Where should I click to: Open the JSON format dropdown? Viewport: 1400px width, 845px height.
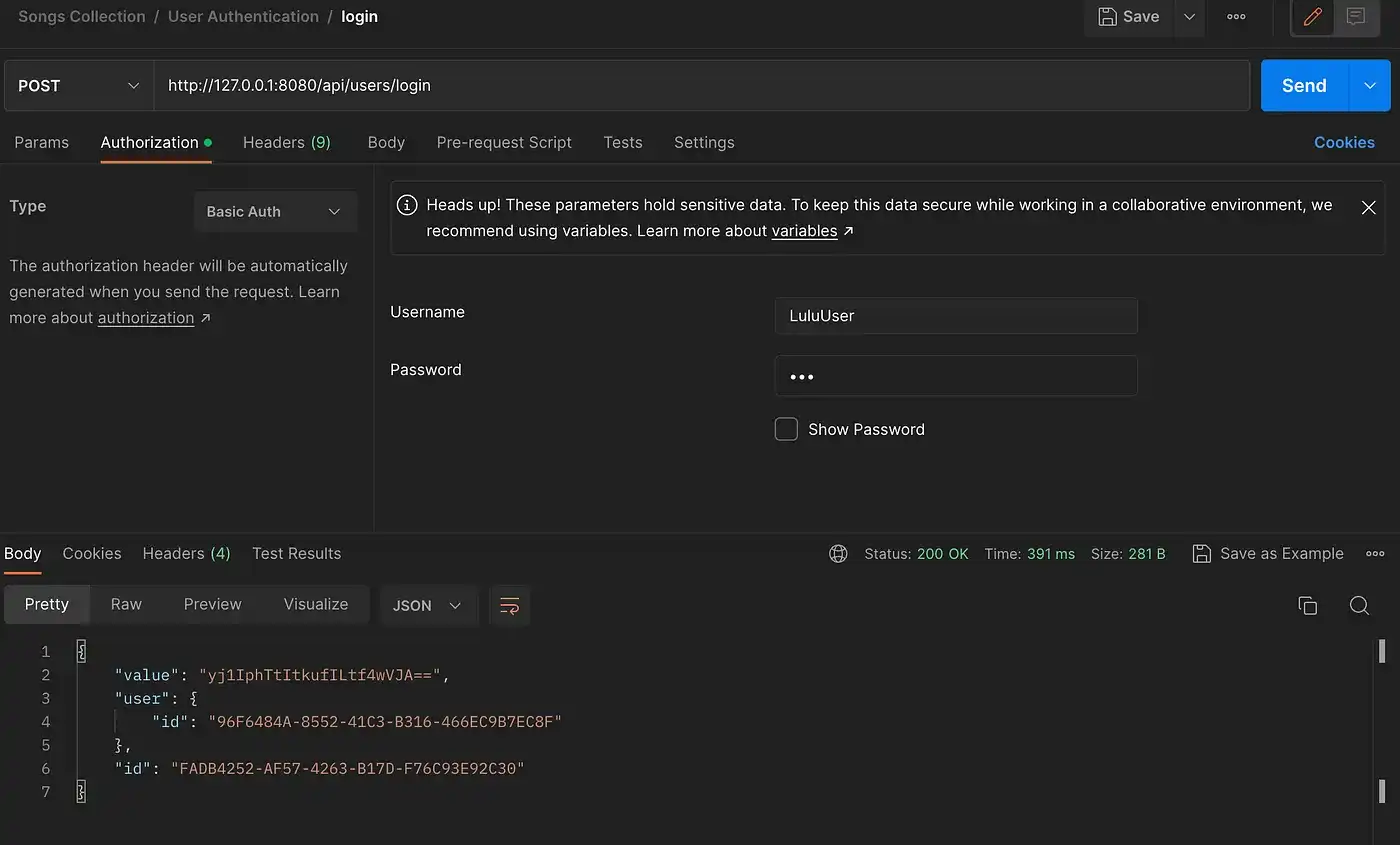(x=427, y=605)
